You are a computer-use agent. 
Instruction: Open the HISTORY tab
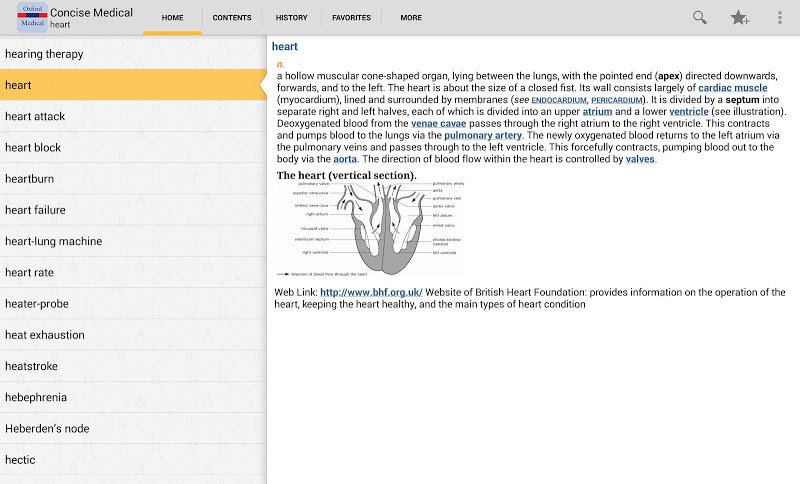tap(291, 18)
